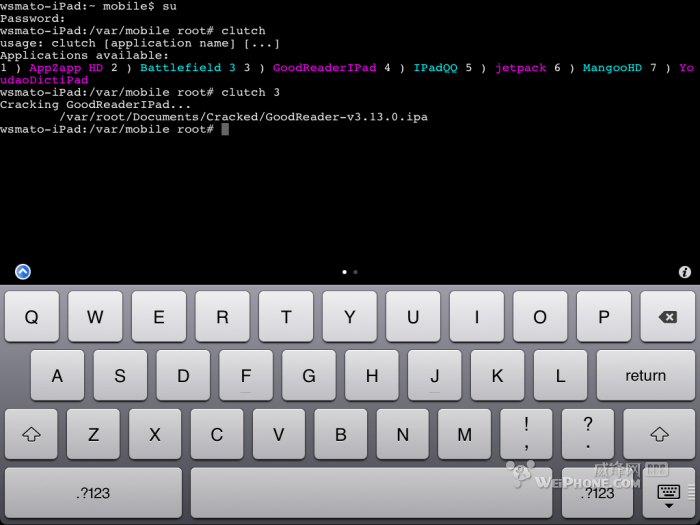Tap the Z key
The width and height of the screenshot is (700, 525).
click(x=93, y=433)
